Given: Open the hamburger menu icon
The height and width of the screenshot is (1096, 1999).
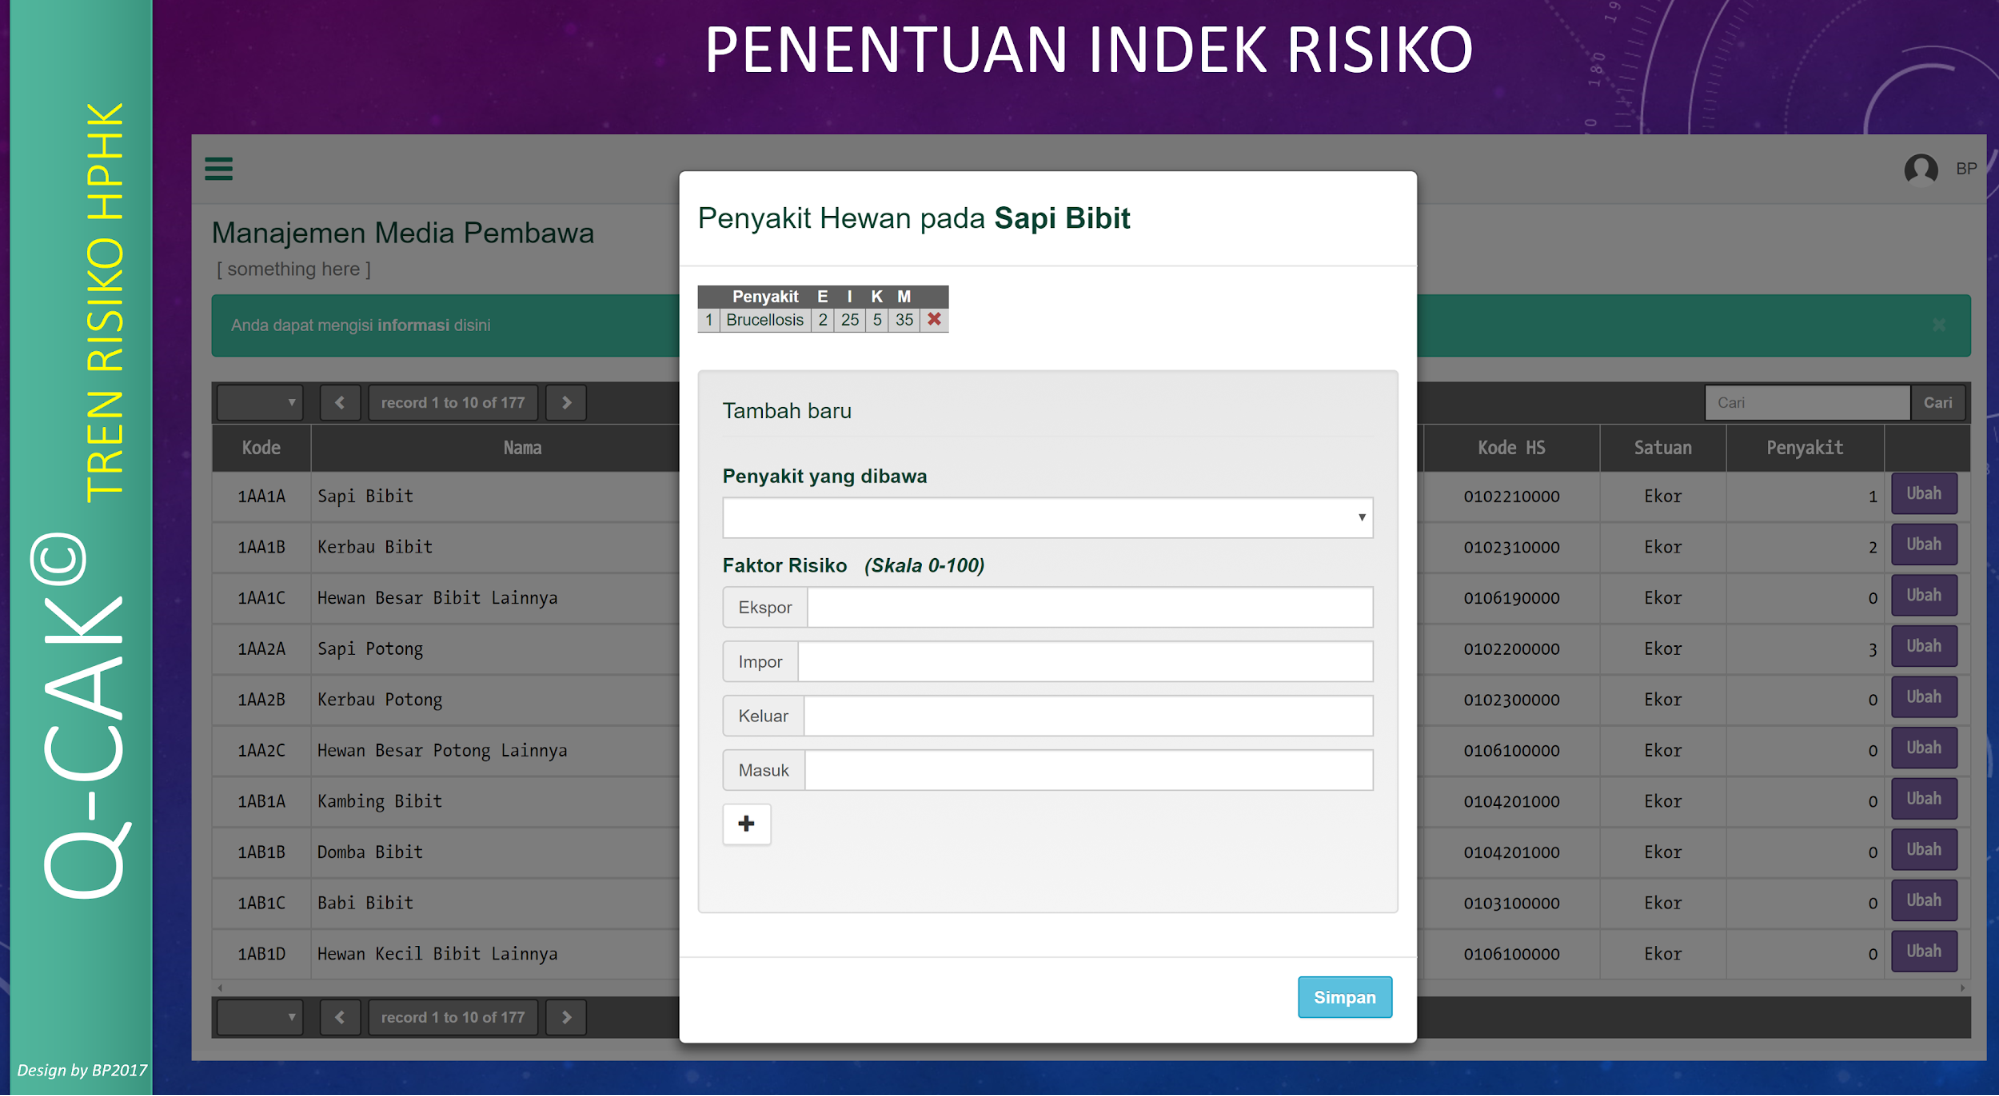Looking at the screenshot, I should coord(218,169).
